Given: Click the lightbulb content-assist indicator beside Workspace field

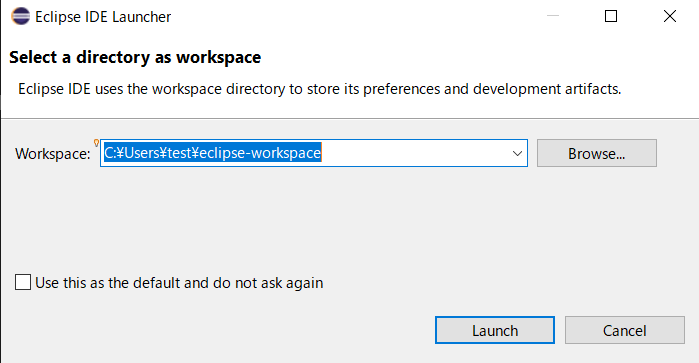Looking at the screenshot, I should pos(96,143).
